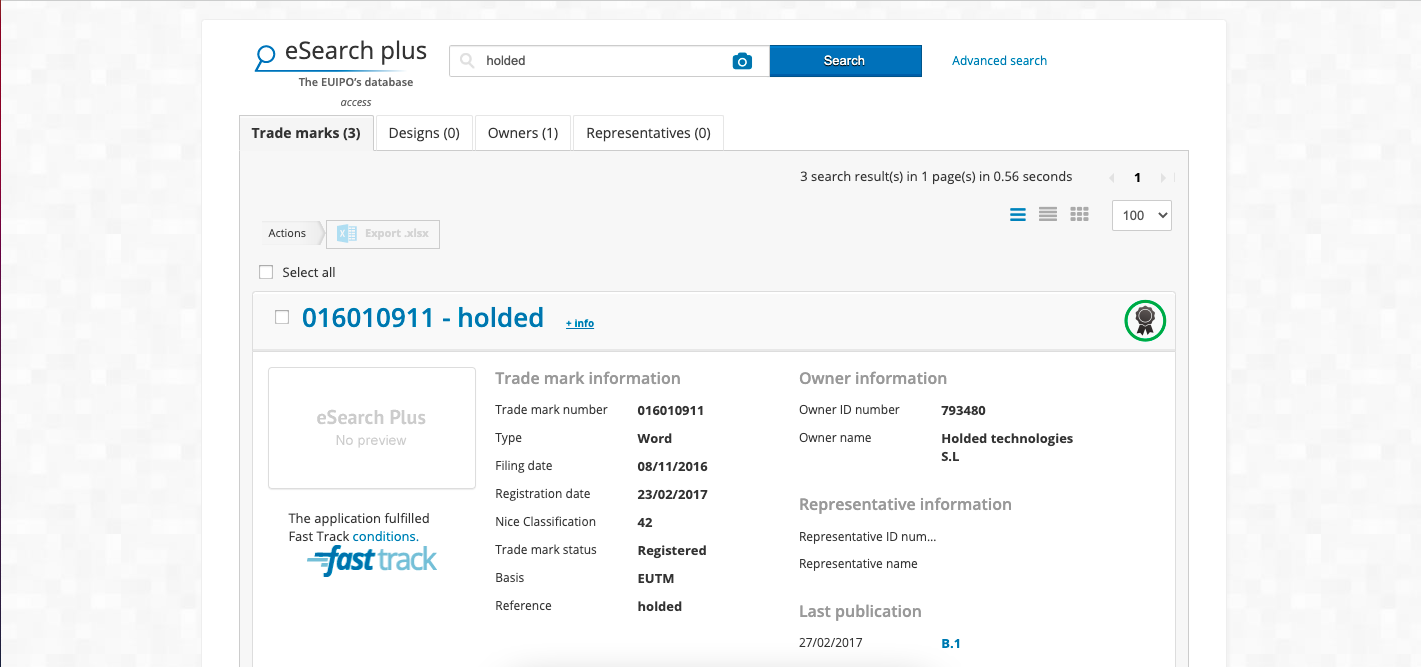Check the checkbox beside trademark 016010911
The image size is (1421, 667).
(282, 315)
